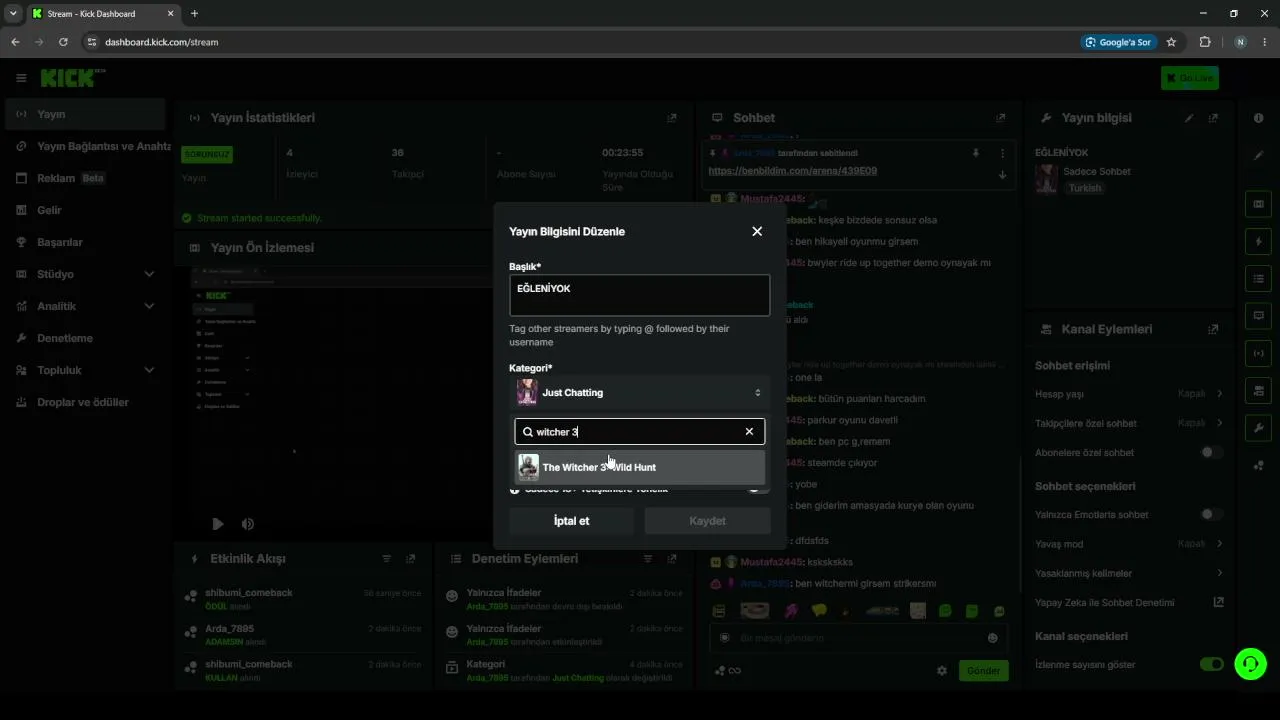Open the Yayın sidebar page
The width and height of the screenshot is (1280, 720).
85,114
